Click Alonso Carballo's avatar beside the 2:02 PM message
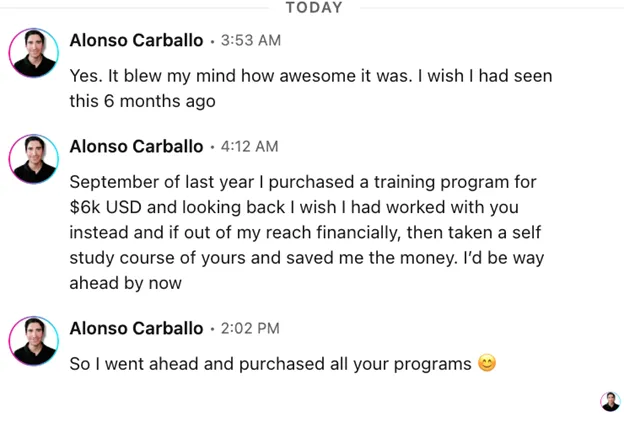Image resolution: width=624 pixels, height=427 pixels. coord(33,340)
